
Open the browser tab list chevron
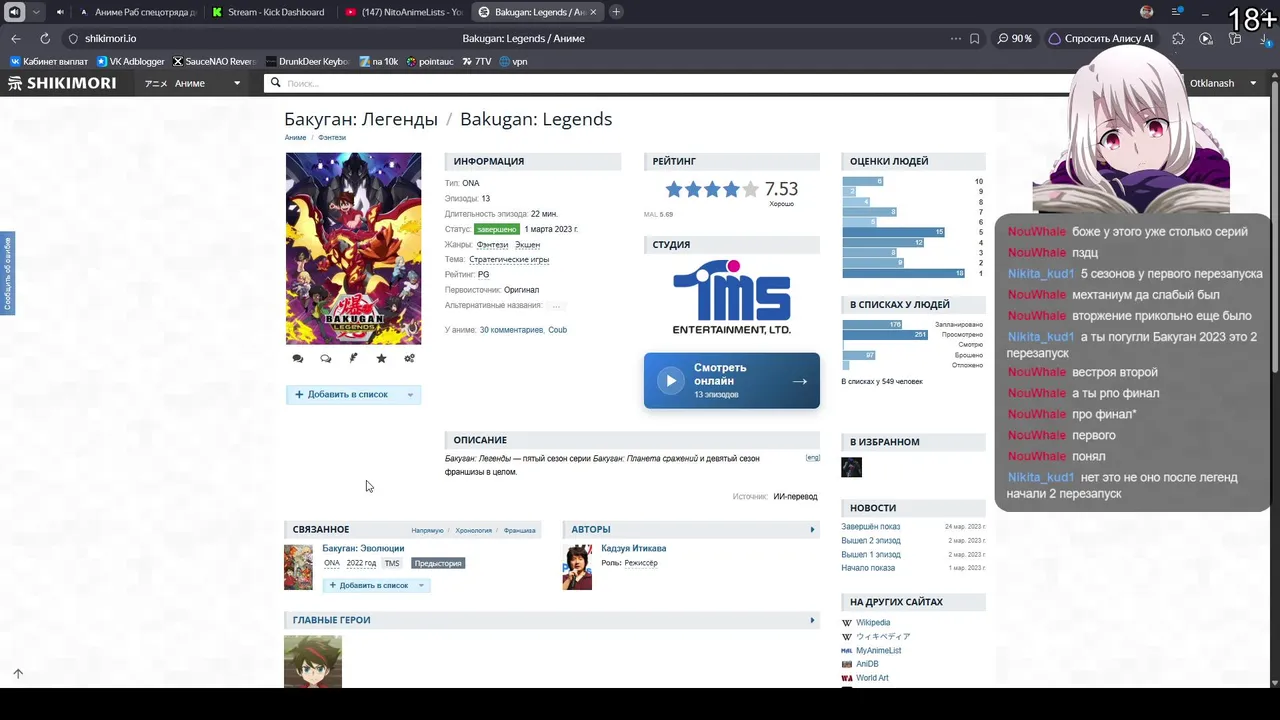click(x=37, y=12)
